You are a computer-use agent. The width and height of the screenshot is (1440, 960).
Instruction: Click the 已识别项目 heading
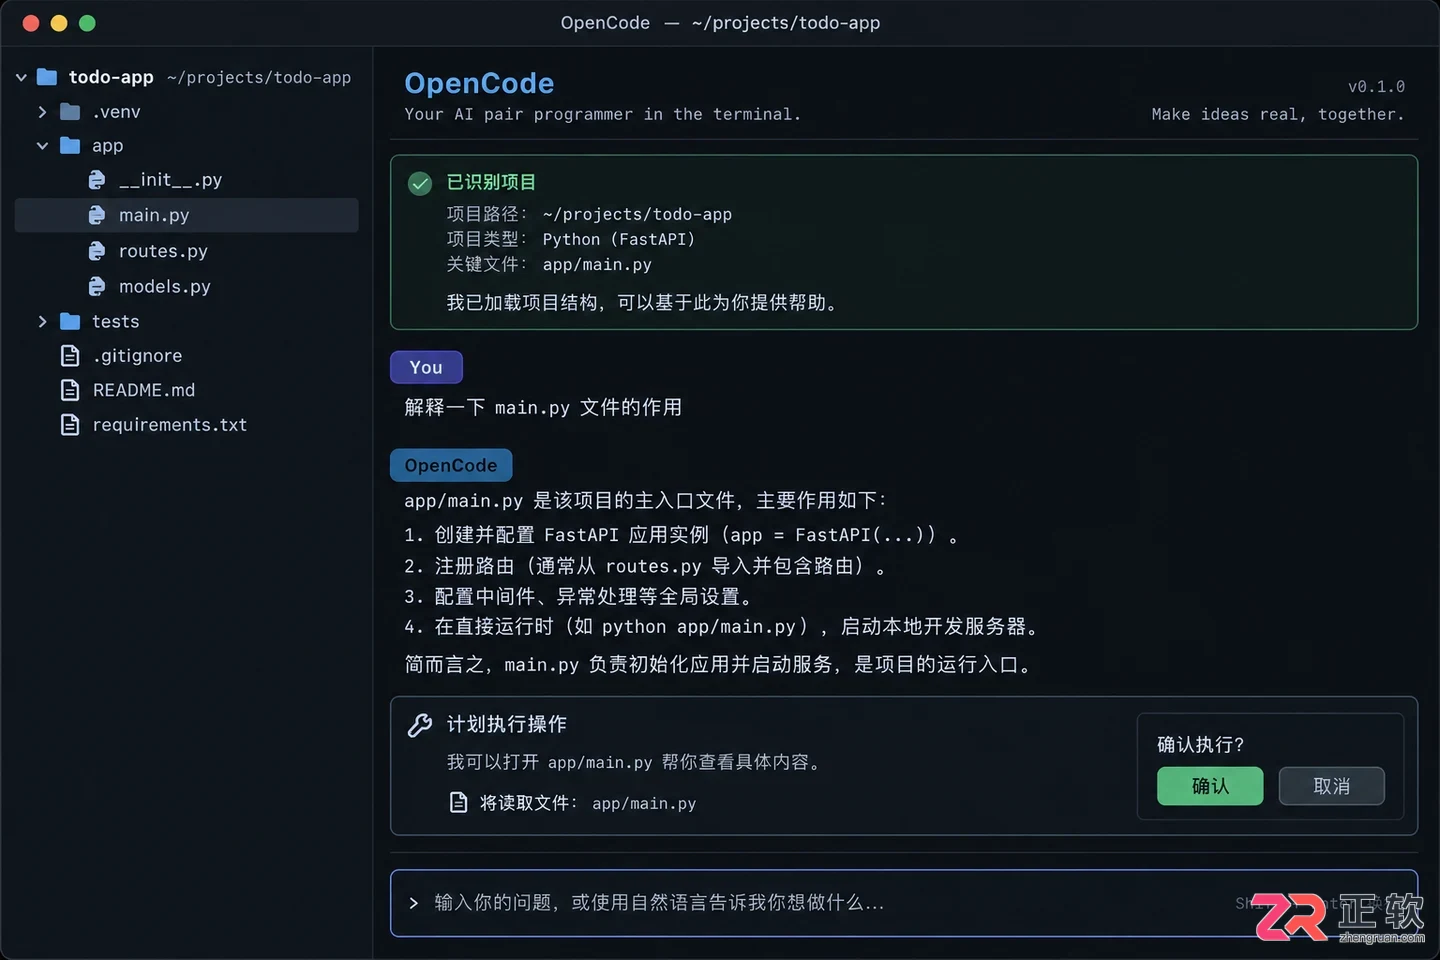491,182
